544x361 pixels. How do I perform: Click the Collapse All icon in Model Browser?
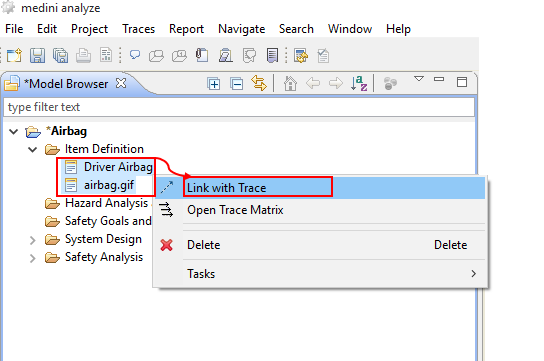pyautogui.click(x=237, y=84)
